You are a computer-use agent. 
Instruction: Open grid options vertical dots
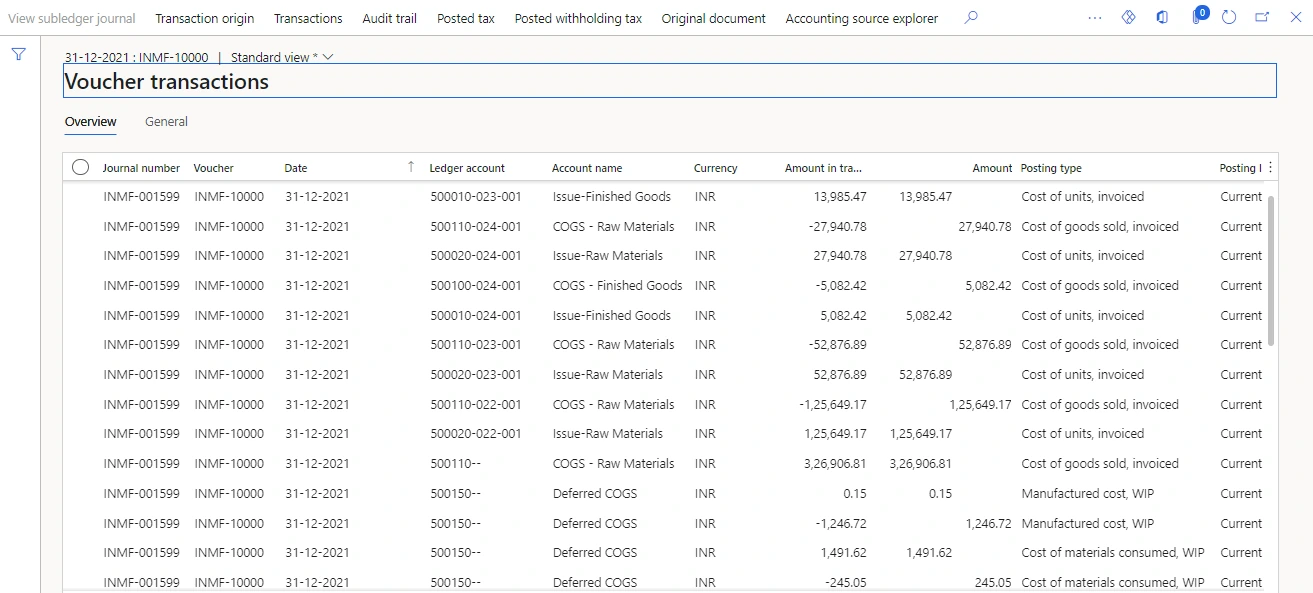pos(1271,168)
